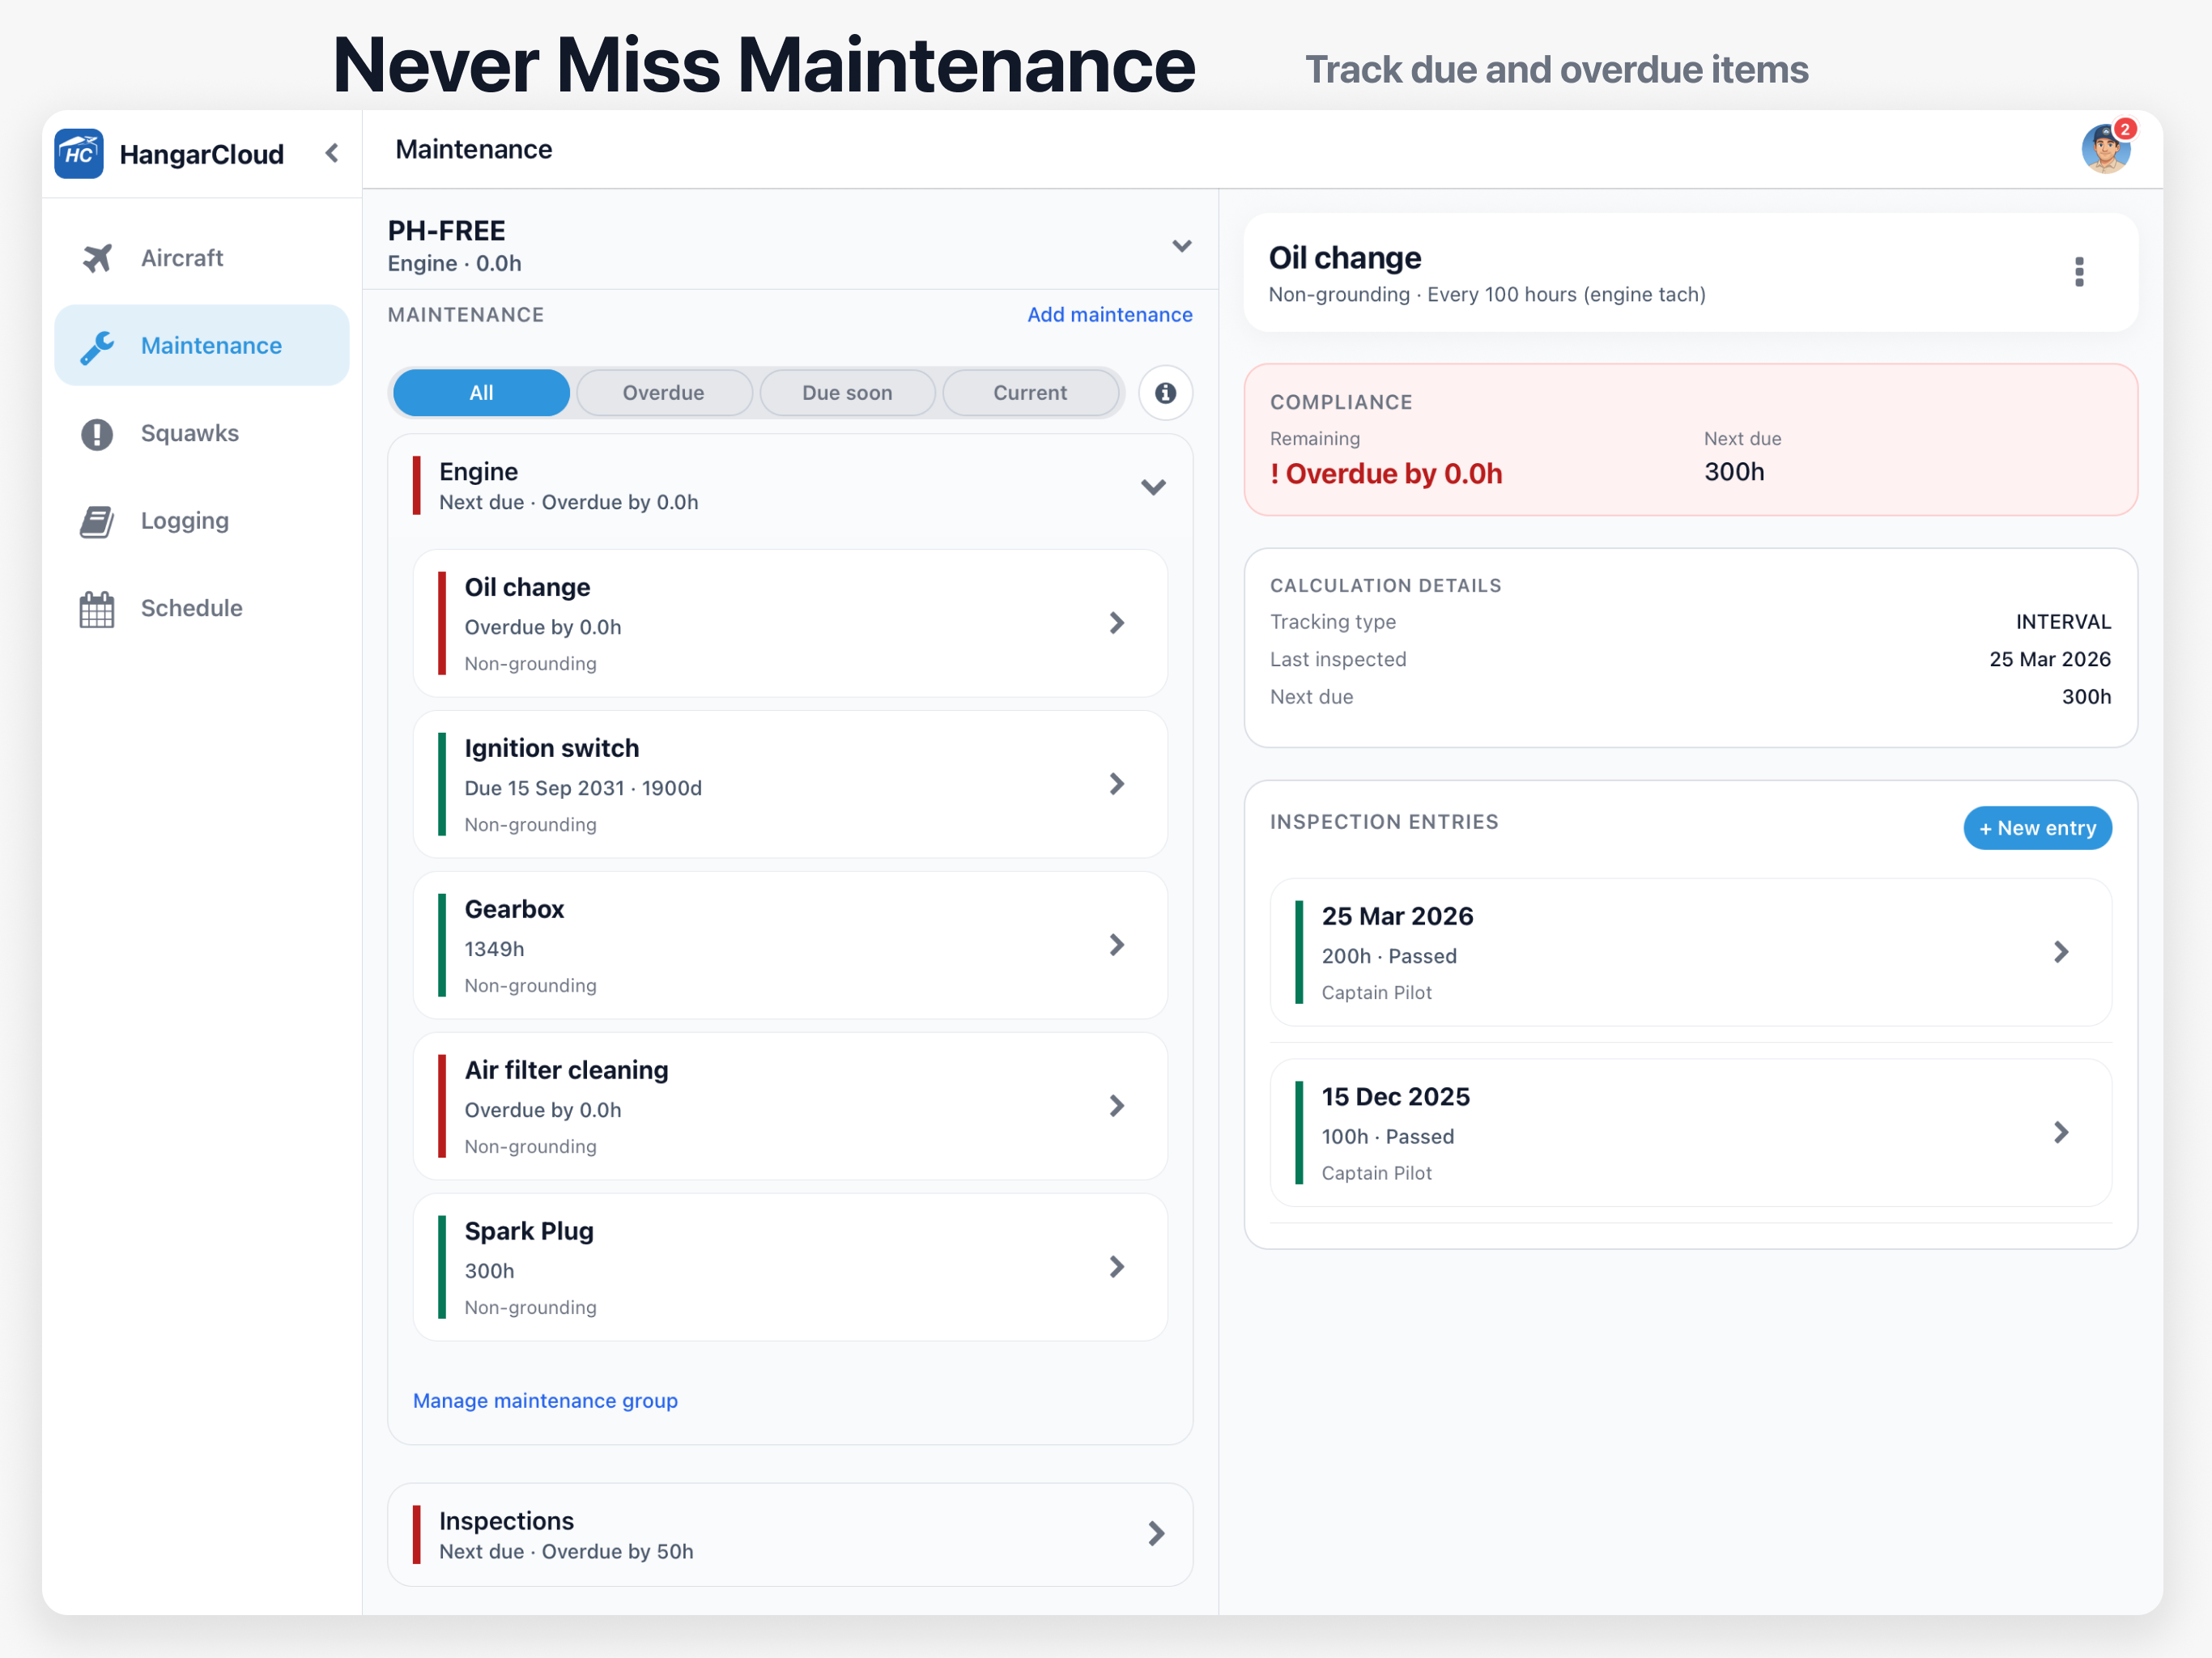
Task: Click the Squawks exclamation icon
Action: click(97, 434)
